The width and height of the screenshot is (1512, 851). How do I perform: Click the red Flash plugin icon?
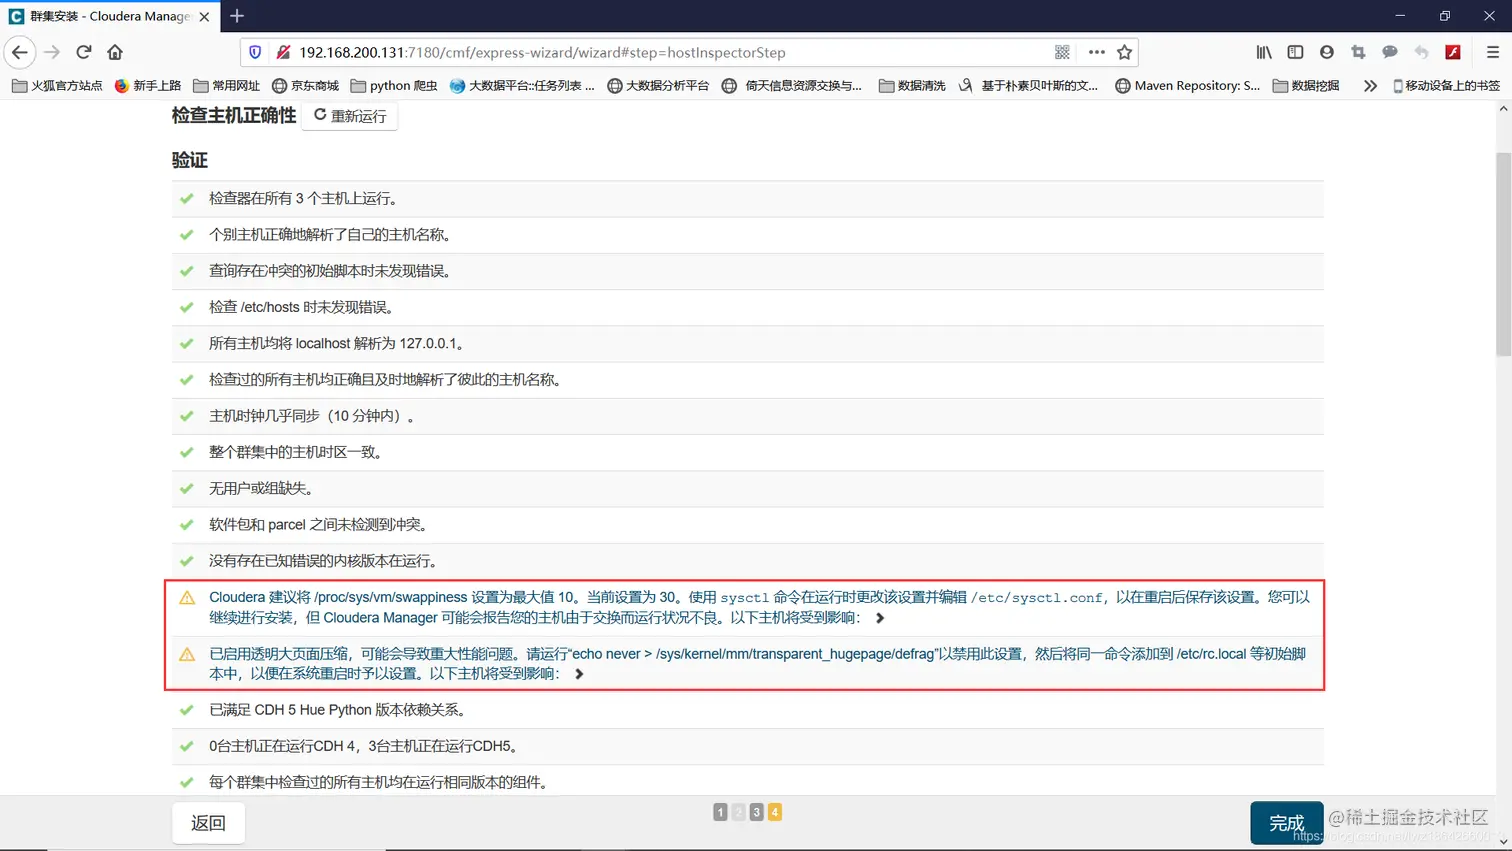point(1453,52)
